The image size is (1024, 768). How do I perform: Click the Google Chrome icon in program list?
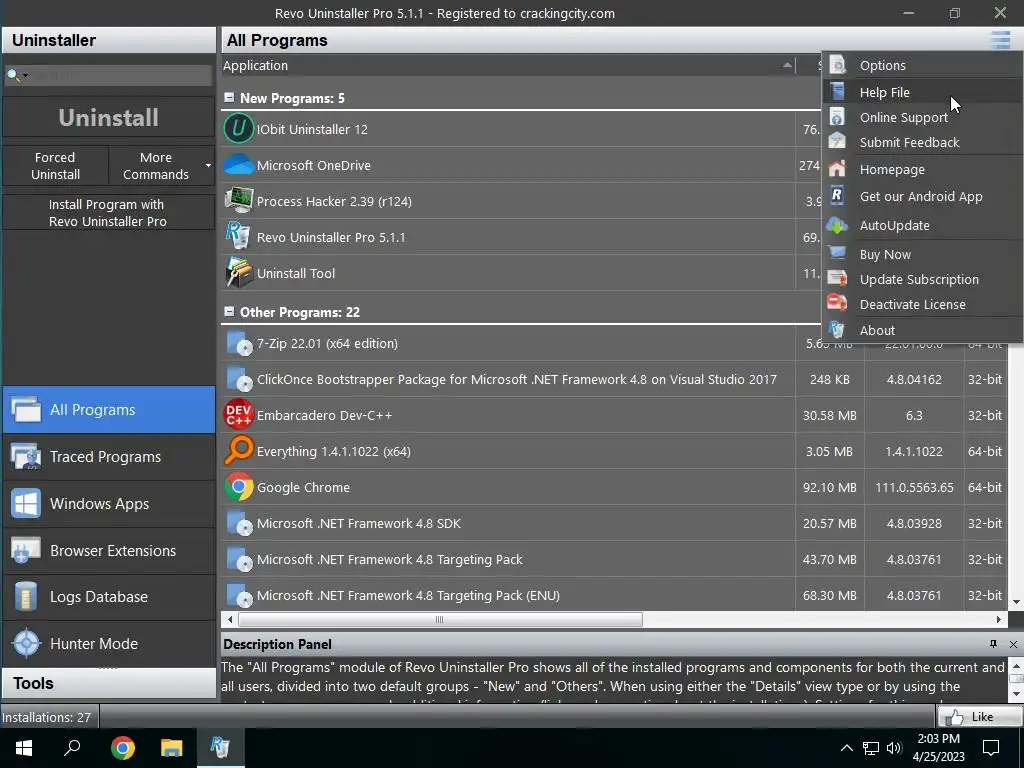(x=238, y=487)
